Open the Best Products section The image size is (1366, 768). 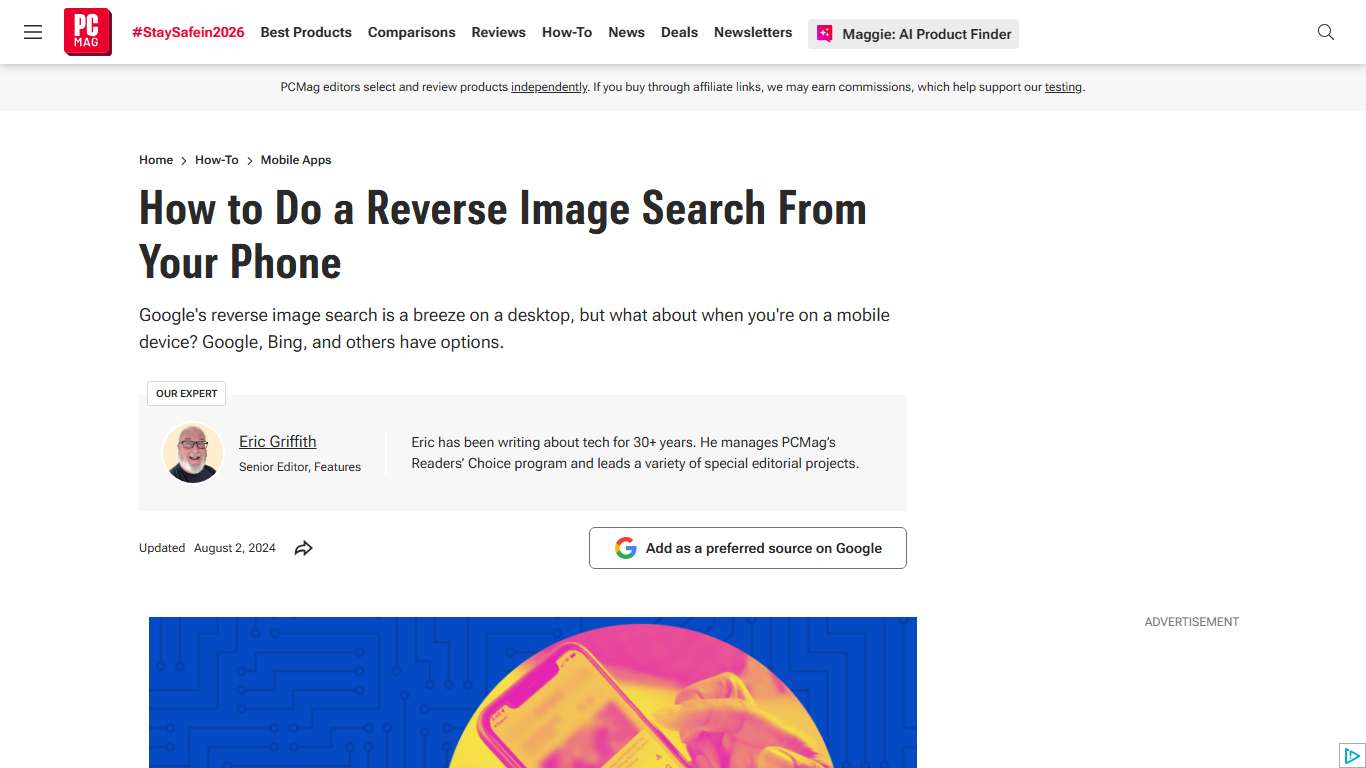(x=305, y=32)
